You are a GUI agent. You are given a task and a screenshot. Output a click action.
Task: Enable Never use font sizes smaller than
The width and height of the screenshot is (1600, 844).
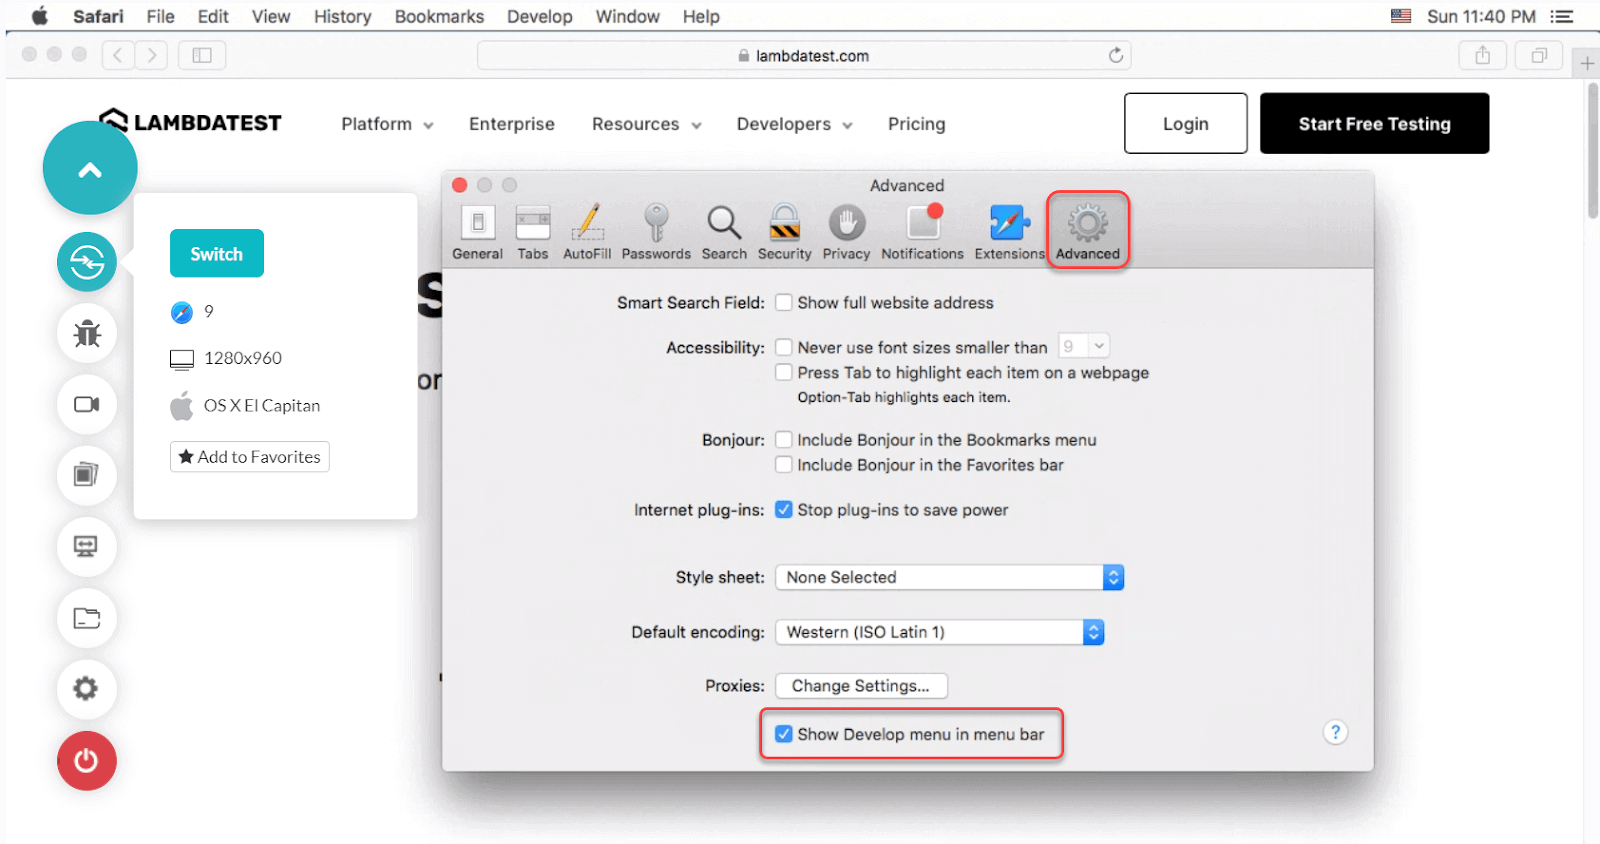(x=784, y=347)
